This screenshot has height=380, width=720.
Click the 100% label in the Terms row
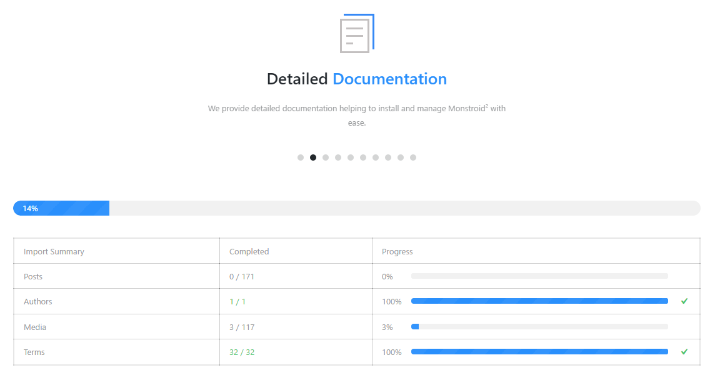click(x=392, y=352)
